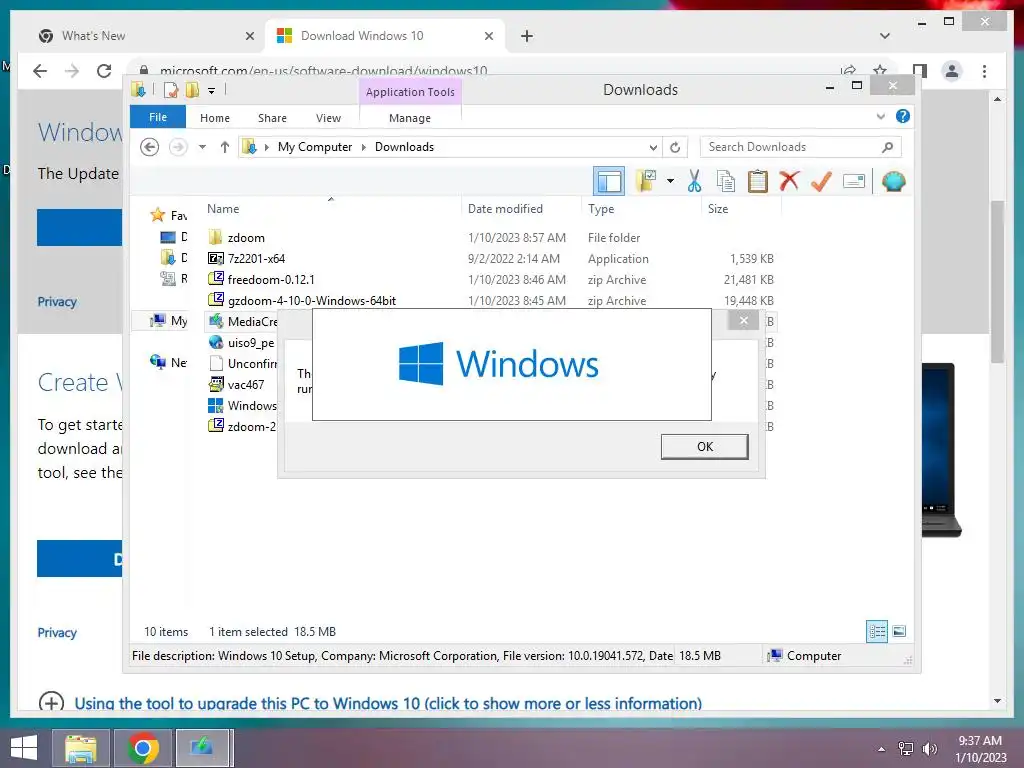The height and width of the screenshot is (768, 1024).
Task: Open the Manage ribbon tab
Action: click(410, 118)
